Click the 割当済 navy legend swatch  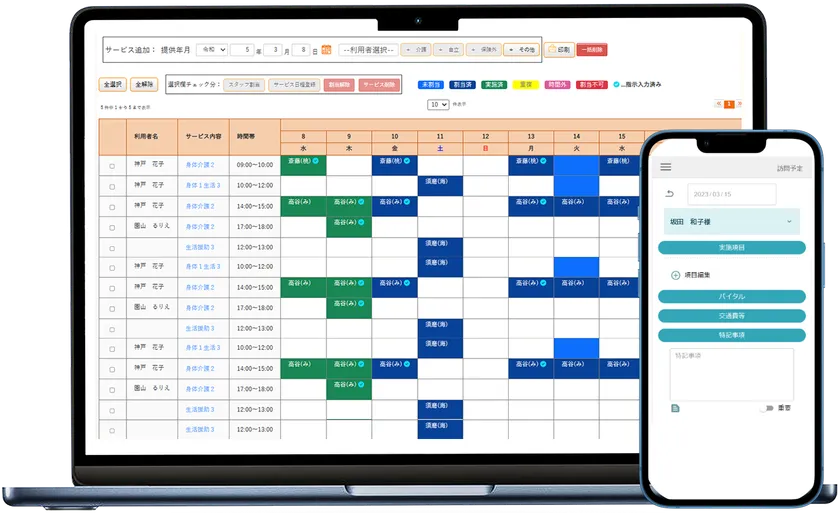pyautogui.click(x=462, y=85)
